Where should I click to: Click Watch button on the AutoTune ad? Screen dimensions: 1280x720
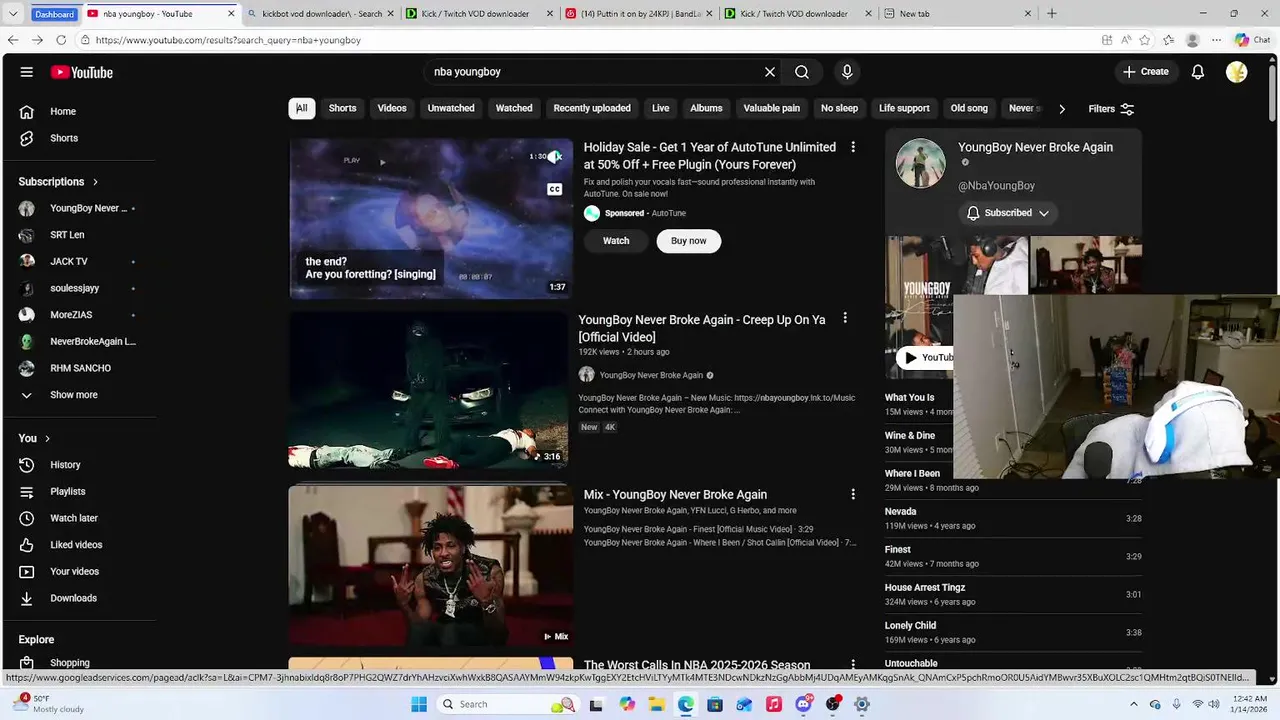pyautogui.click(x=616, y=241)
